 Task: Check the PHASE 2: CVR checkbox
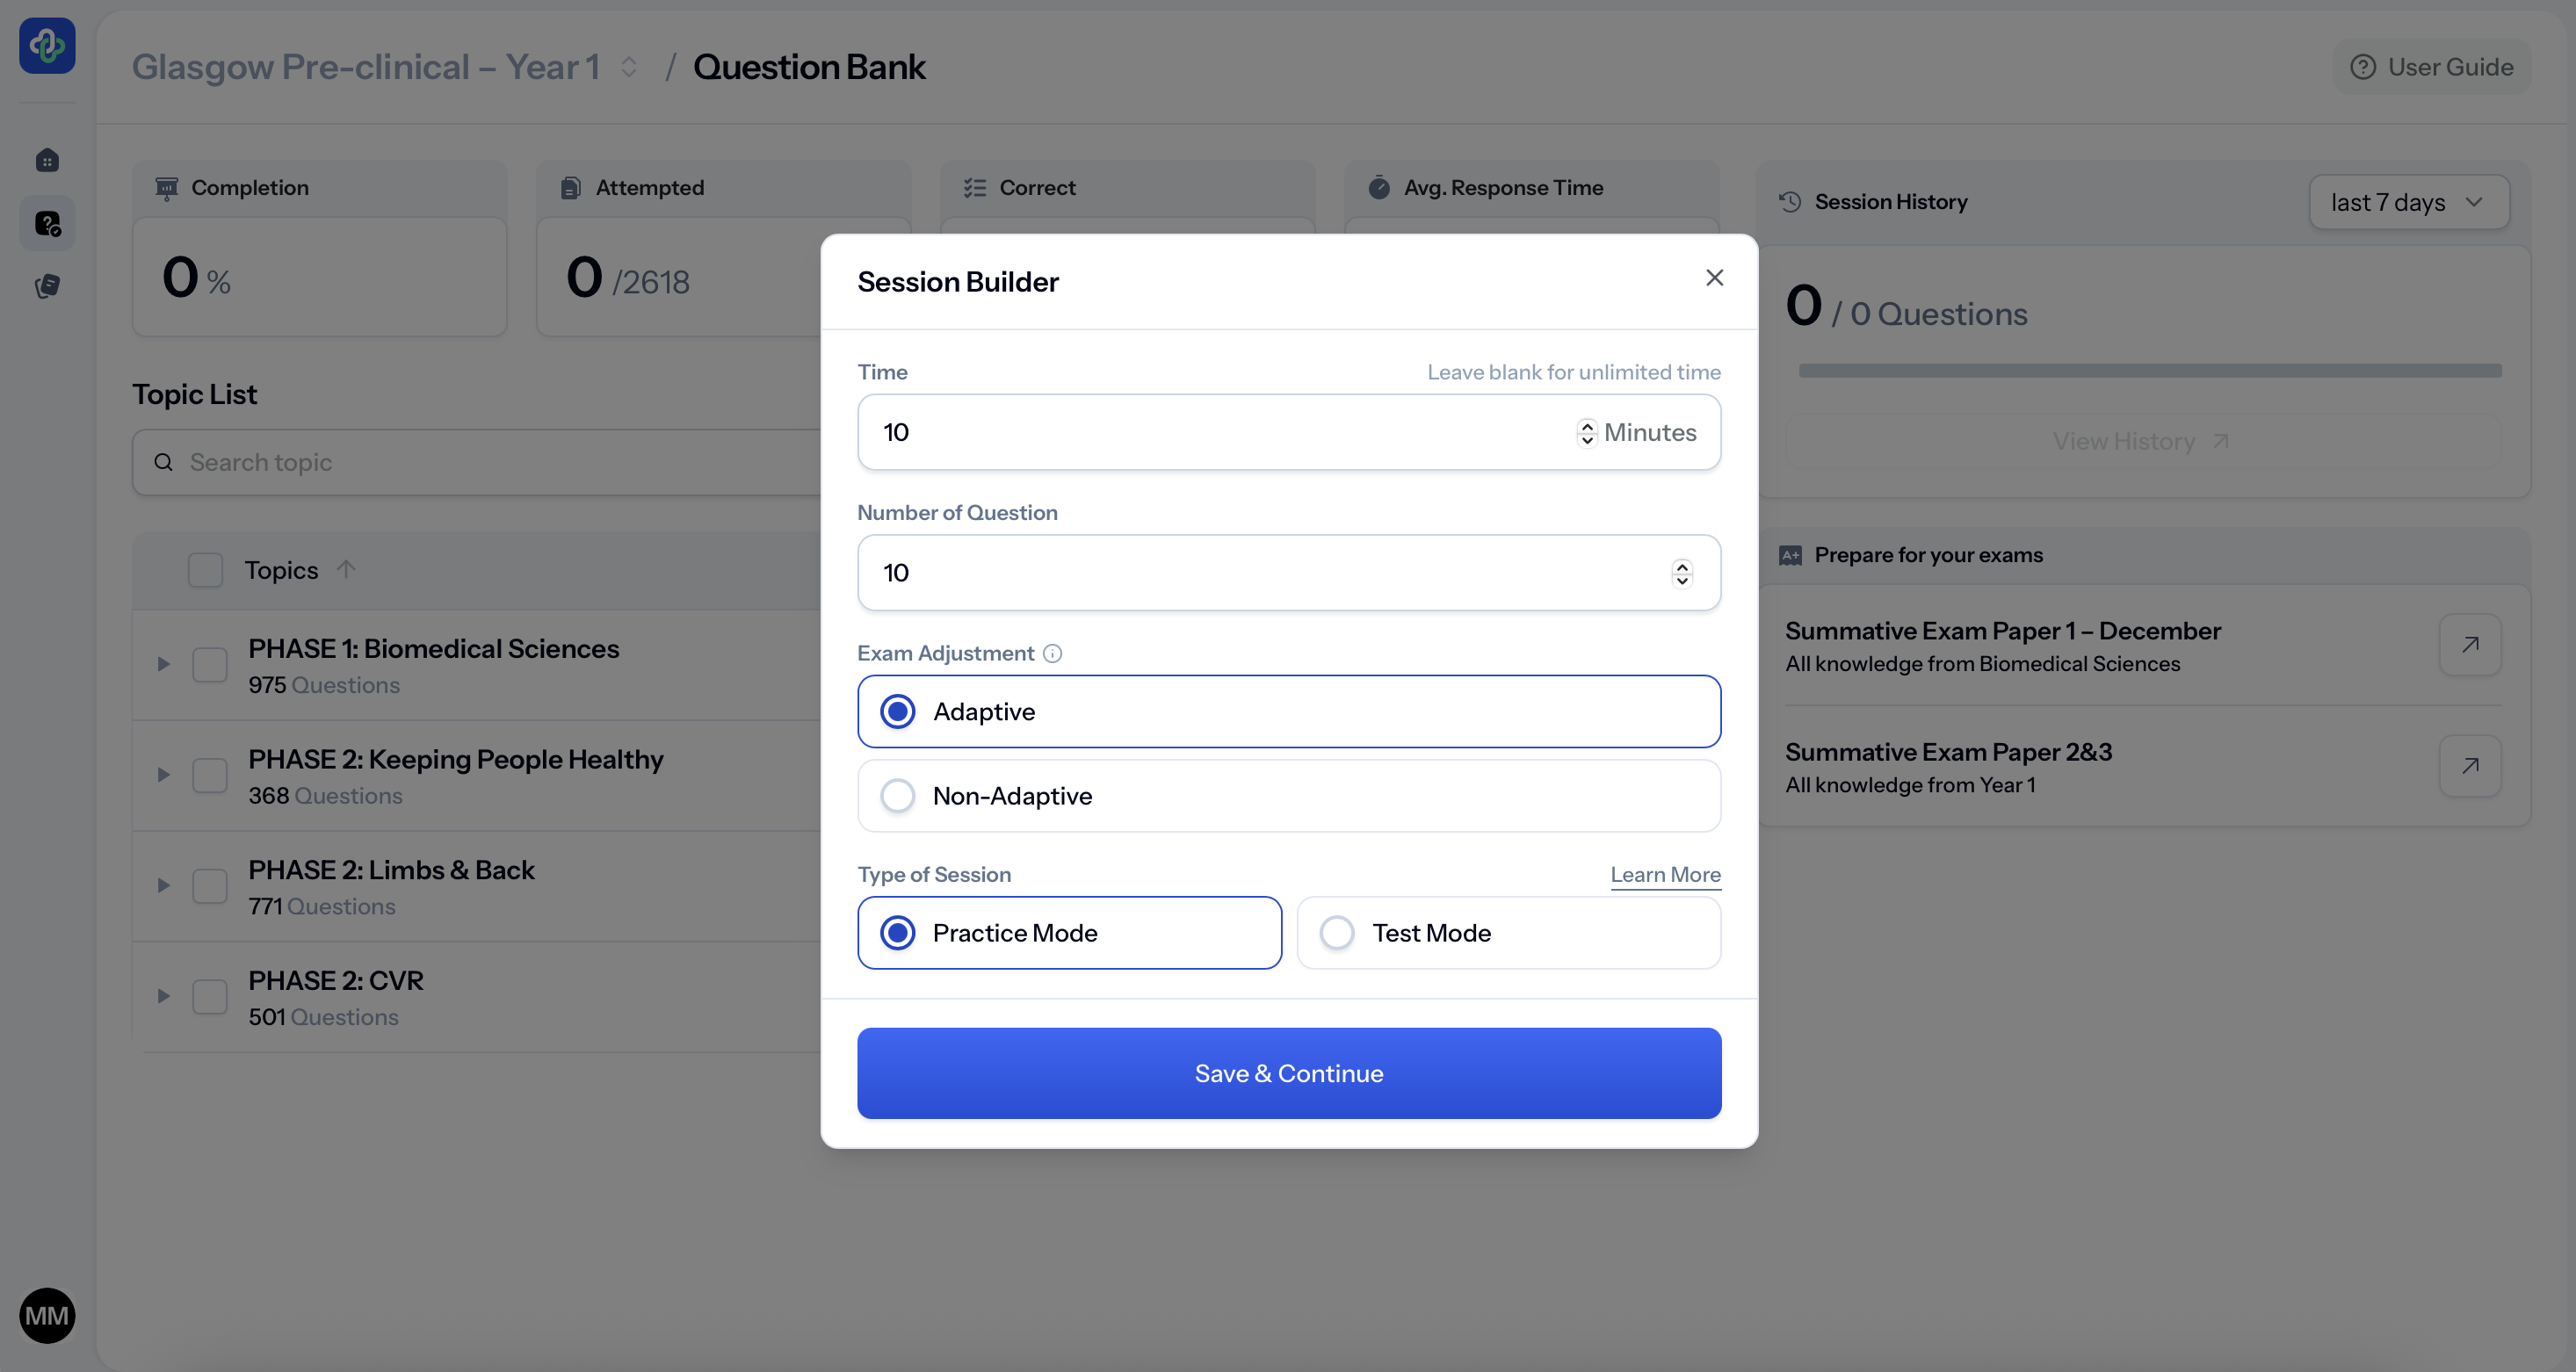pyautogui.click(x=210, y=997)
